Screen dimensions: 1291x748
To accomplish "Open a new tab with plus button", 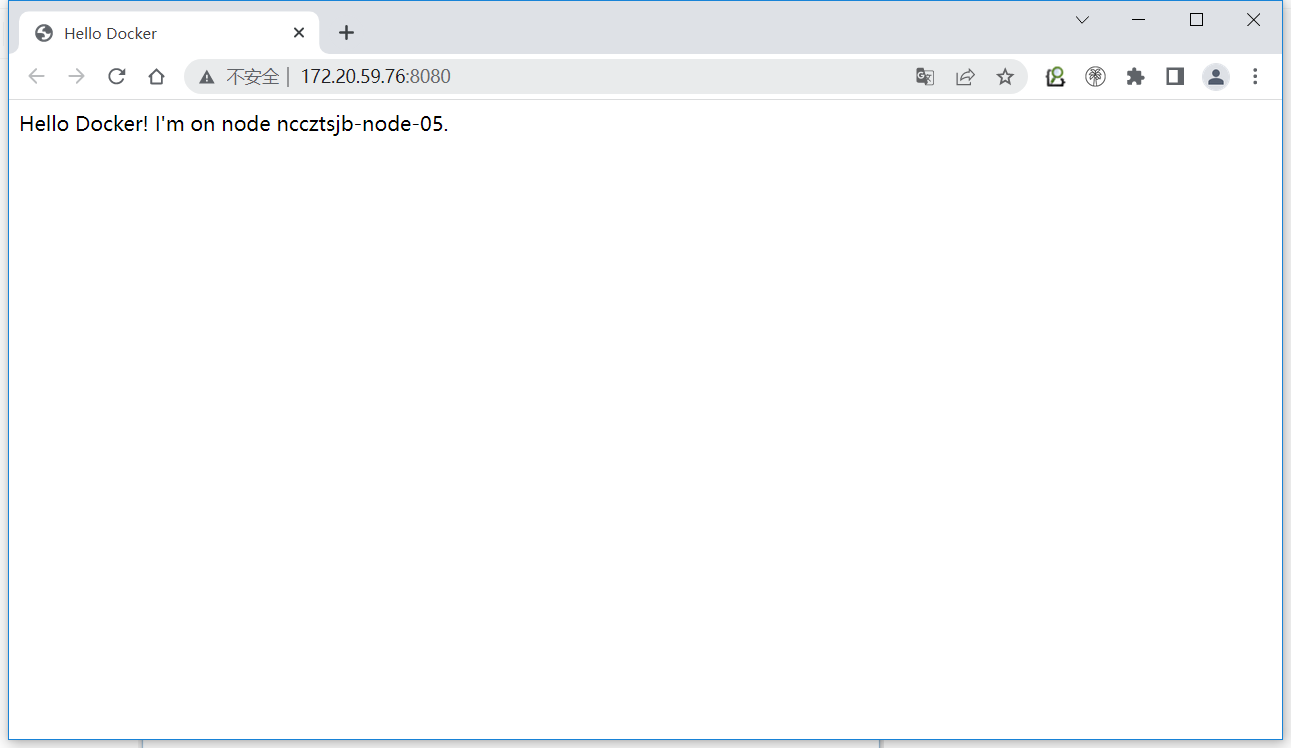I will [346, 33].
